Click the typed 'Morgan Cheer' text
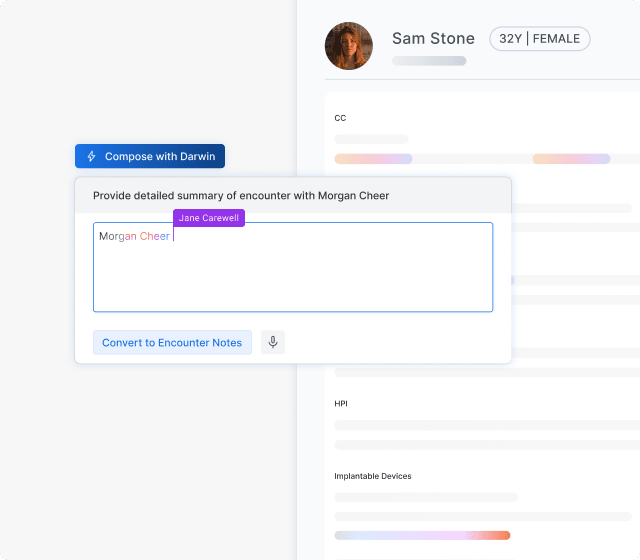640x560 pixels. tap(134, 237)
